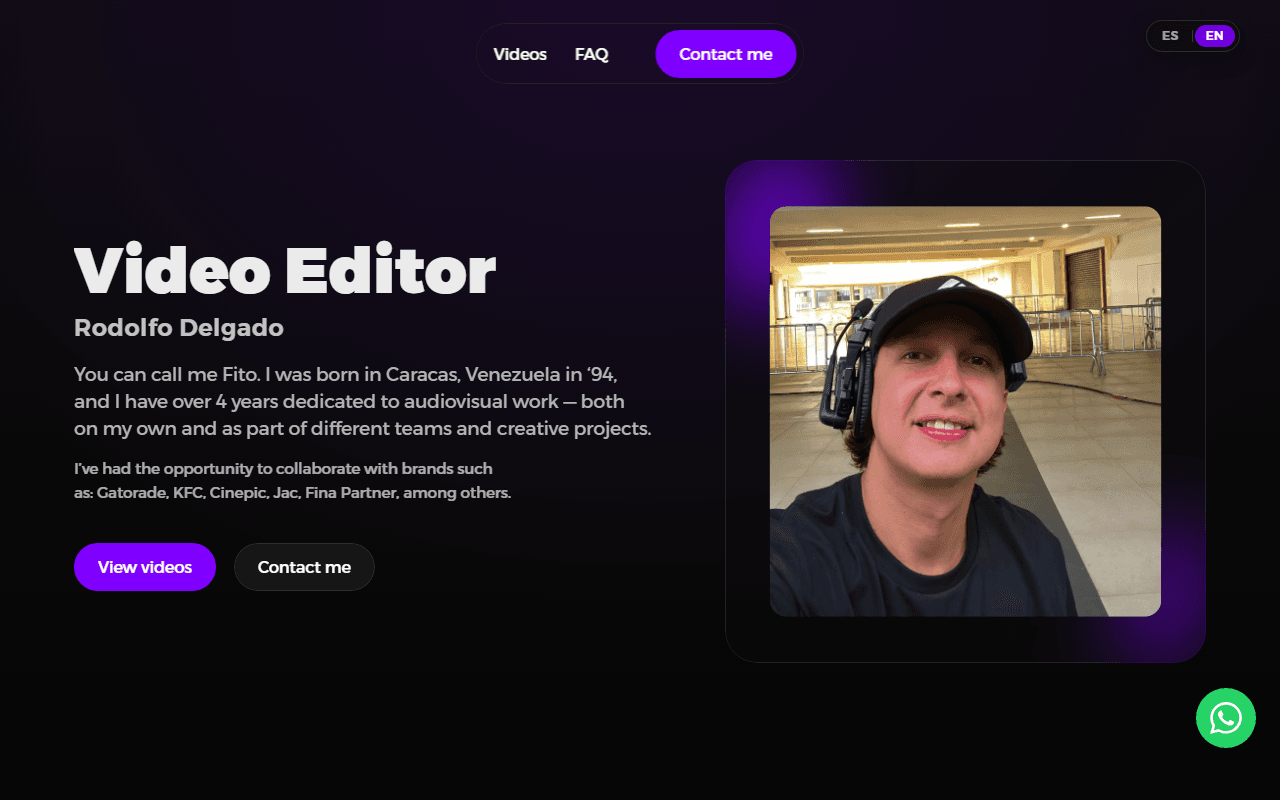Viewport: 1280px width, 800px height.
Task: Click the purple Contact me navbar button
Action: [726, 54]
